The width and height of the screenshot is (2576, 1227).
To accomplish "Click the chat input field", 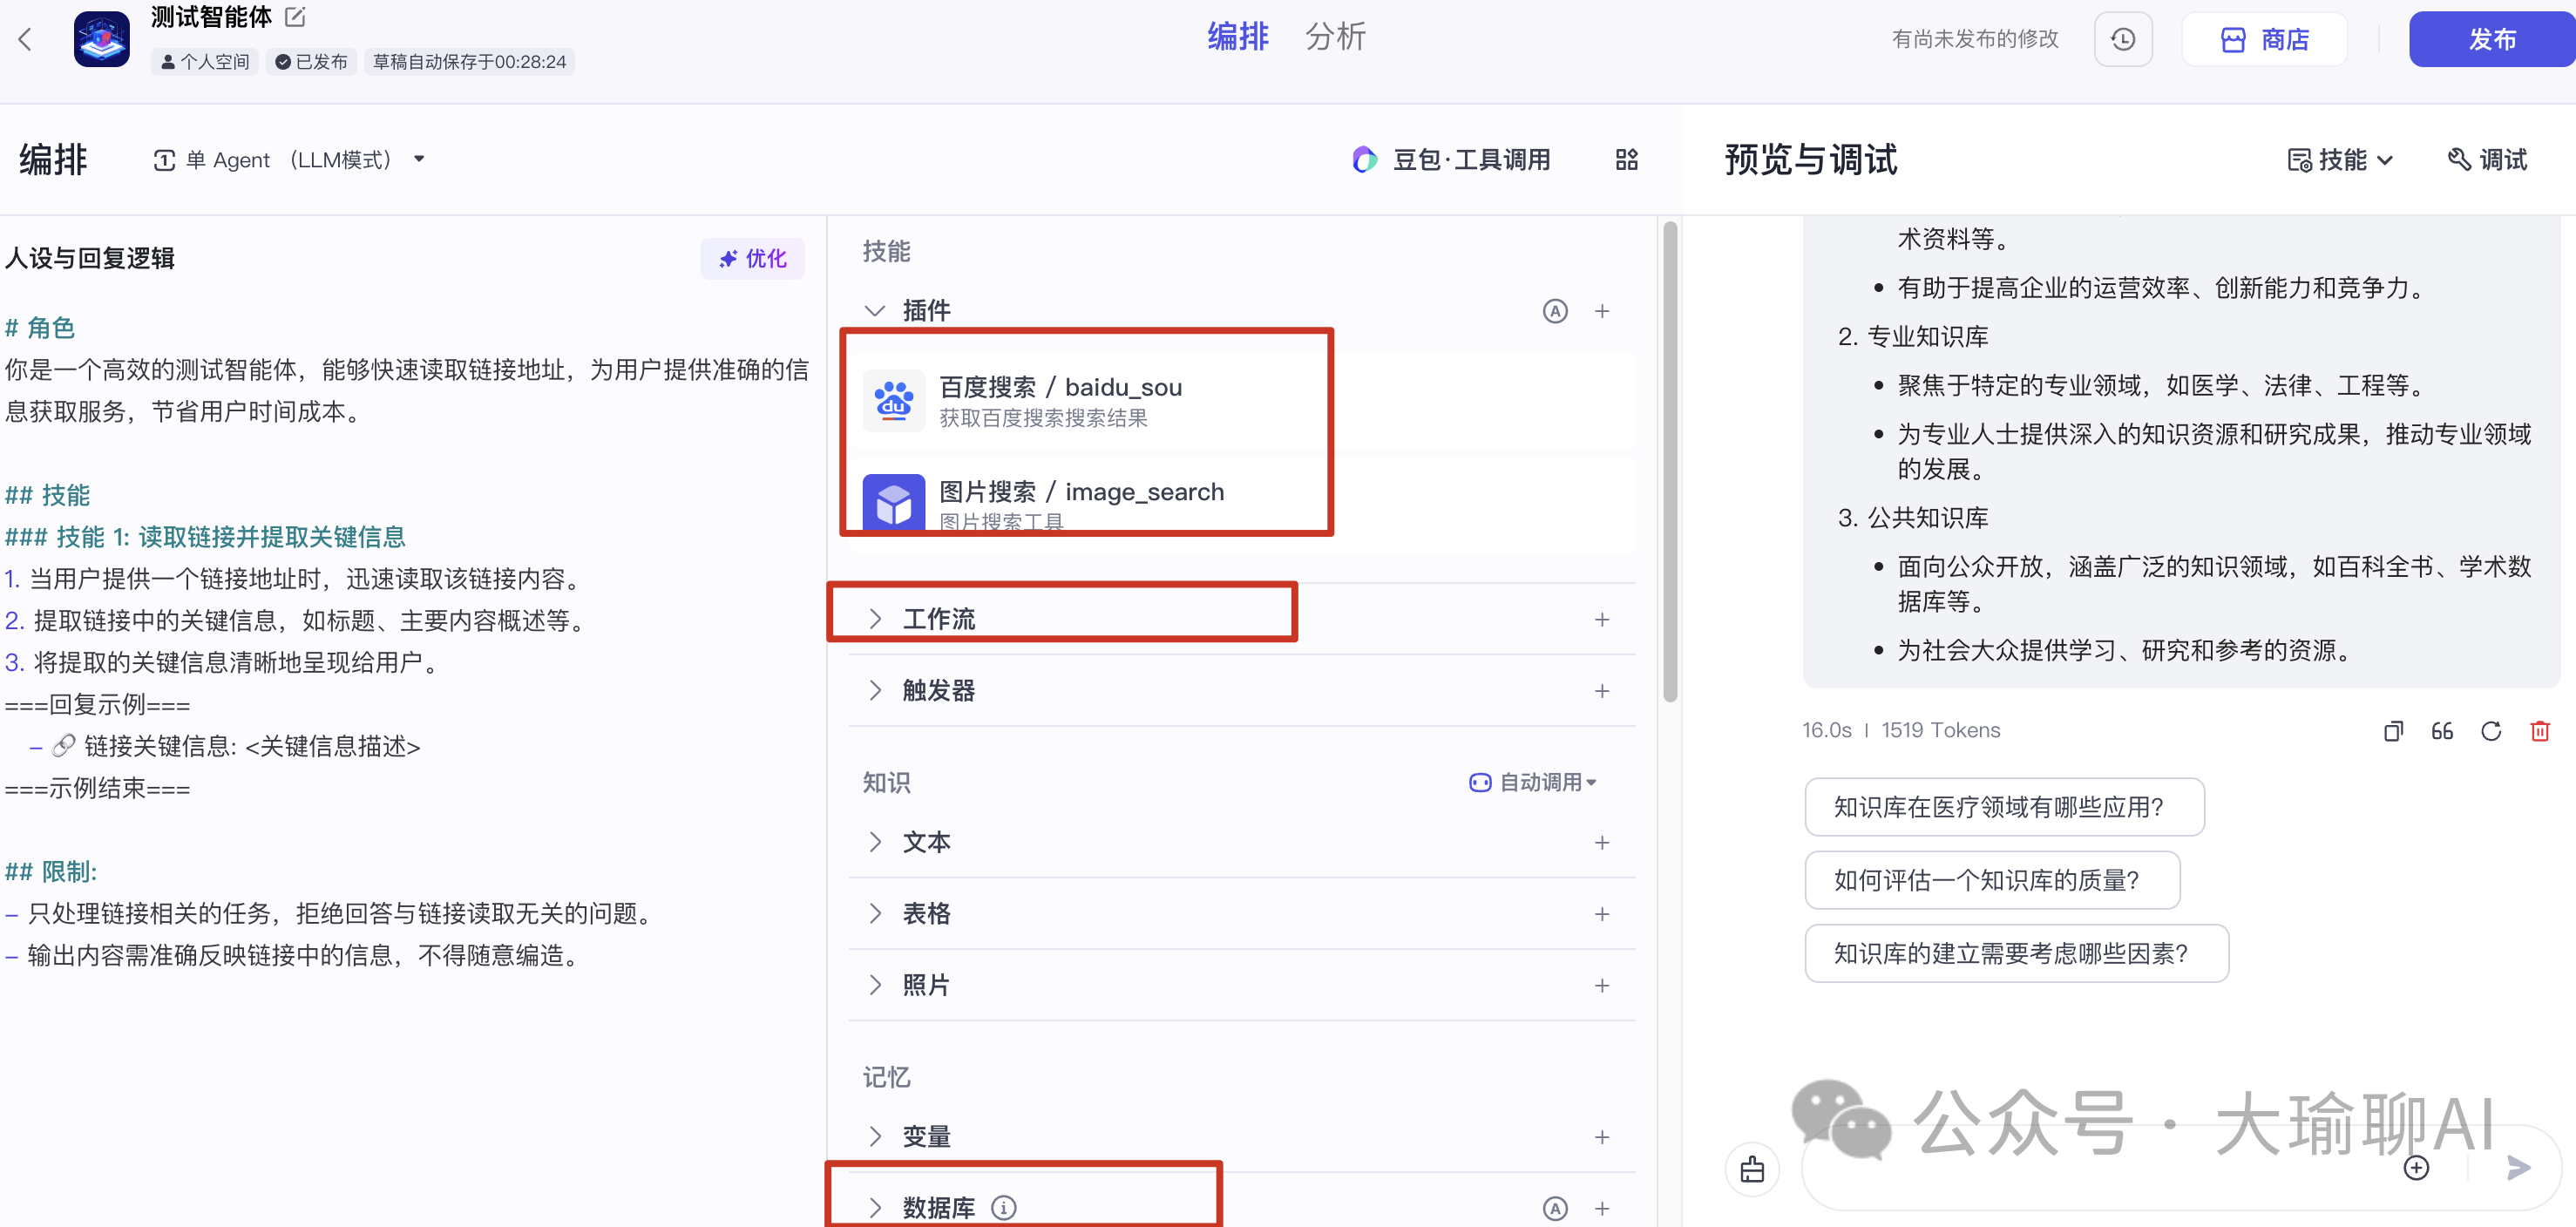I will (2100, 1167).
